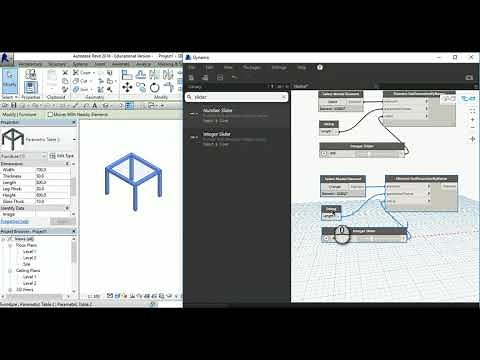Screen dimensions: 480x360
Task: Click the Type Properties icon above Properties button
Action: tap(31, 75)
